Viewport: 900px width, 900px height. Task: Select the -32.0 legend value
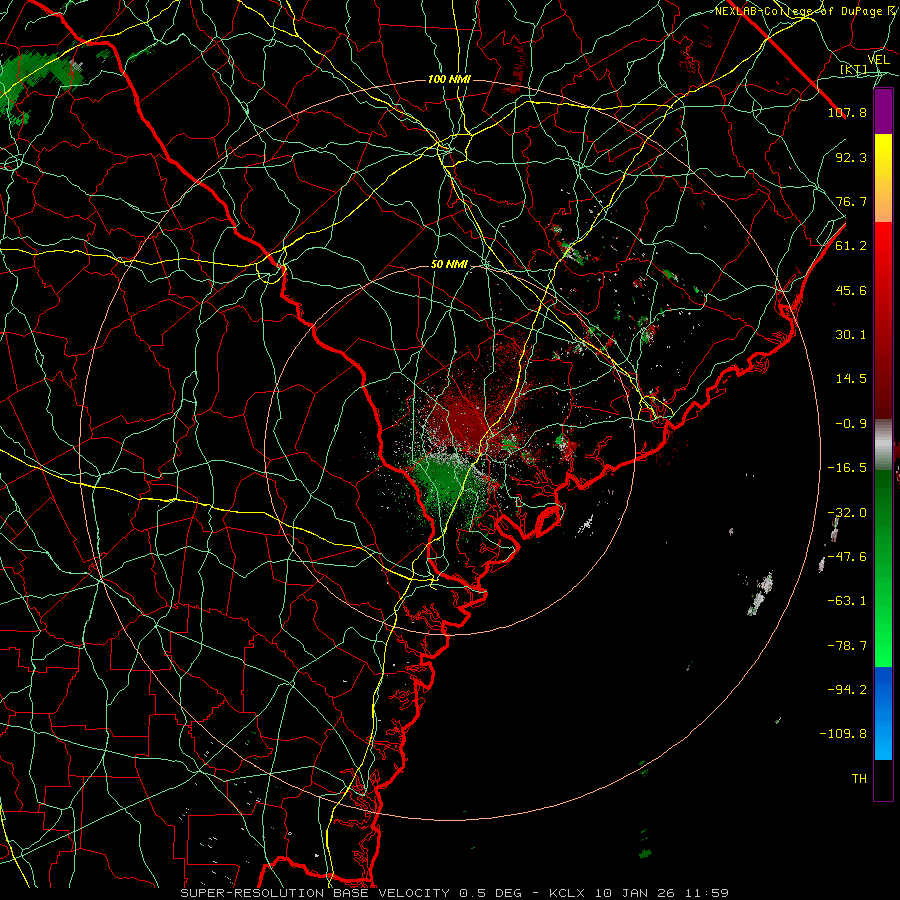click(x=847, y=513)
